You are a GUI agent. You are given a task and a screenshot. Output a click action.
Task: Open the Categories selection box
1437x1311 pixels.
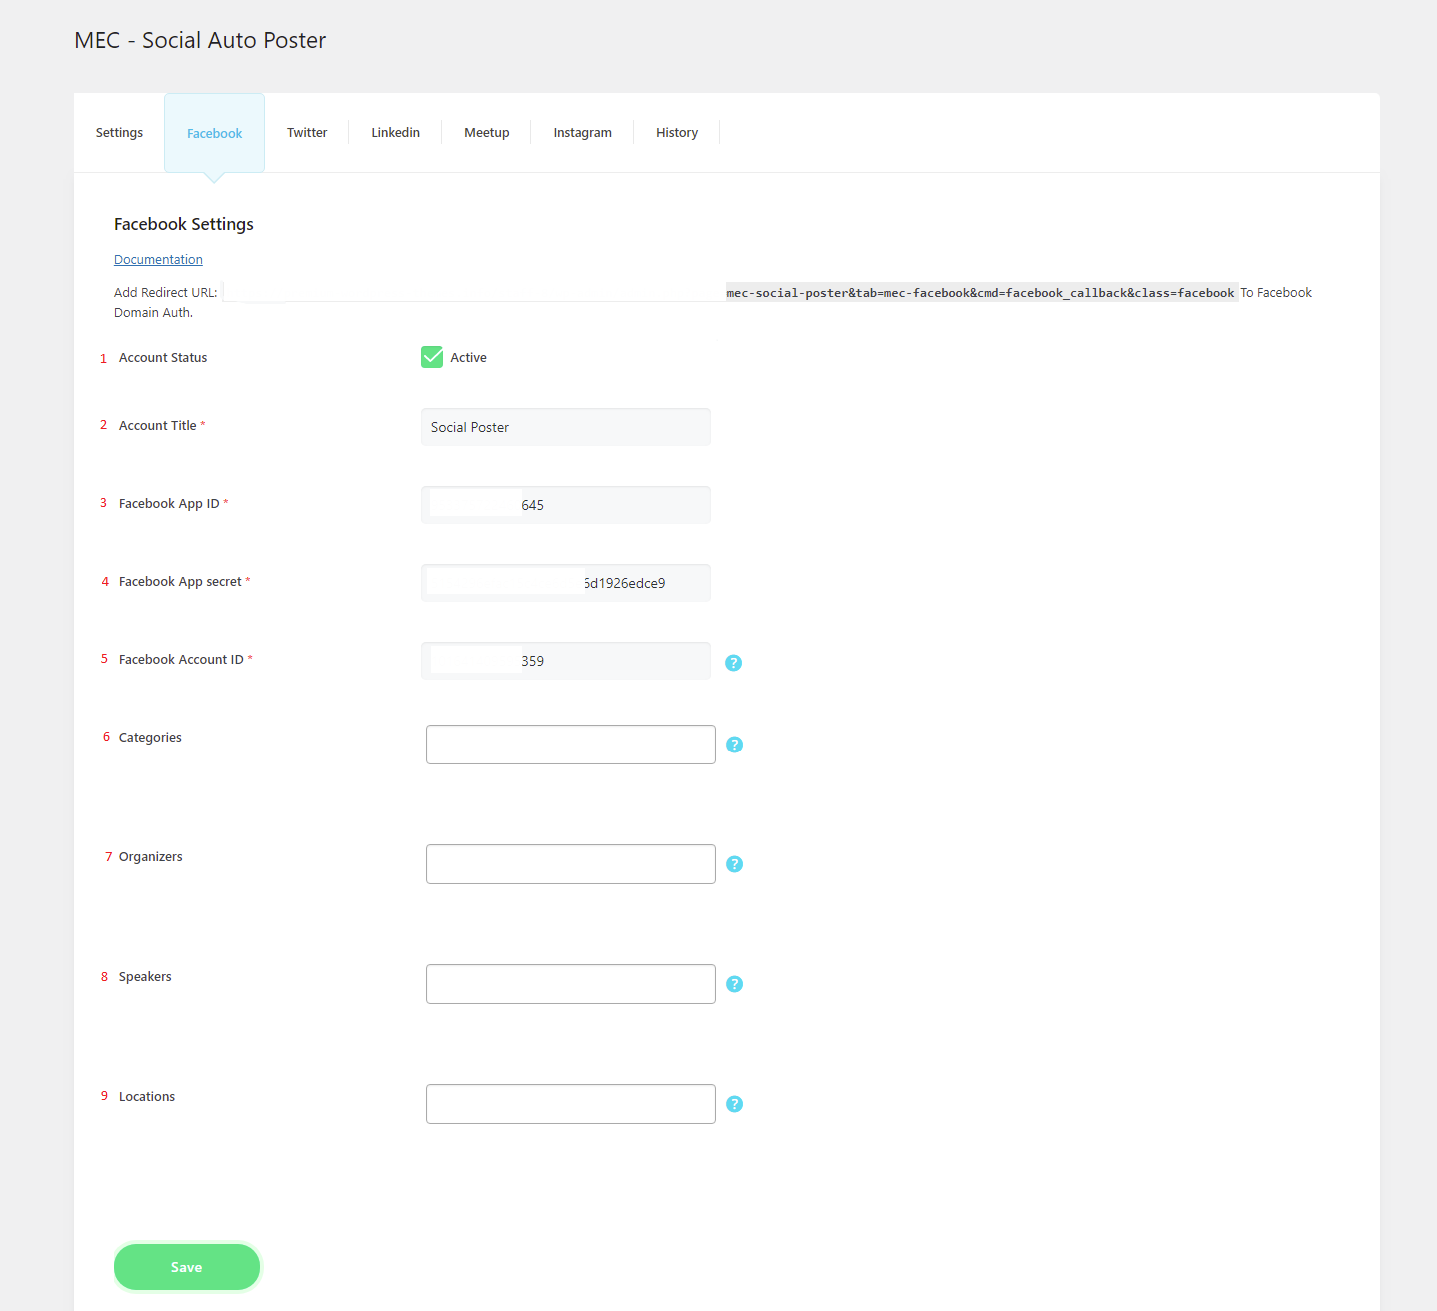[x=571, y=745]
